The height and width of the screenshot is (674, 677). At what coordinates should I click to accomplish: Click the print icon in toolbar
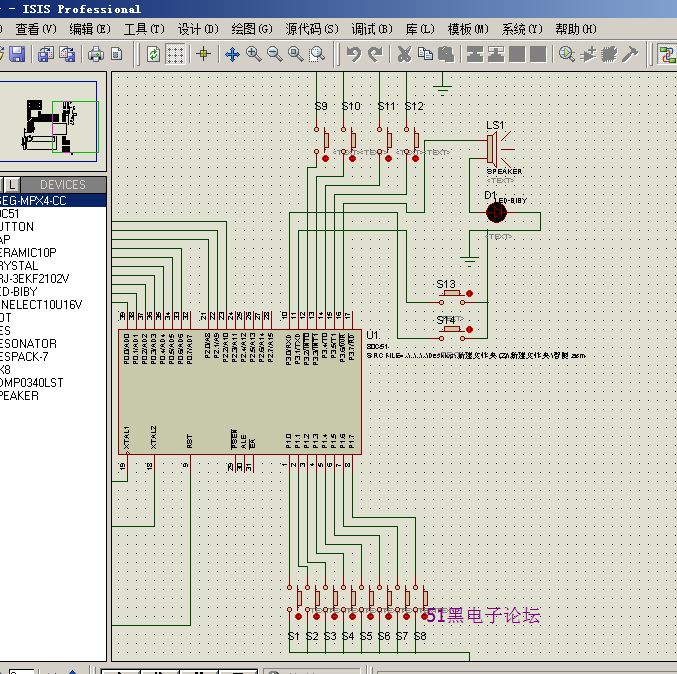click(x=96, y=54)
